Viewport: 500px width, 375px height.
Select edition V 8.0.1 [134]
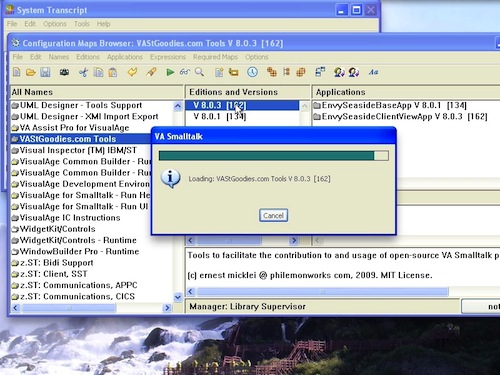tap(242, 117)
